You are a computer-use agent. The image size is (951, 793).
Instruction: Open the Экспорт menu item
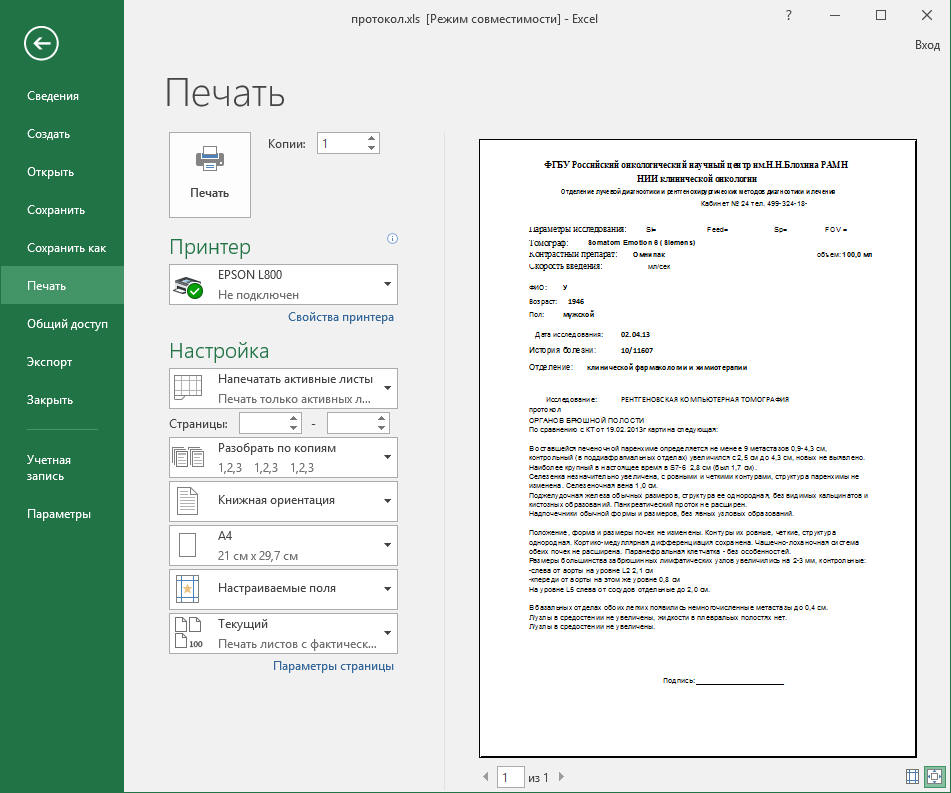[x=49, y=362]
